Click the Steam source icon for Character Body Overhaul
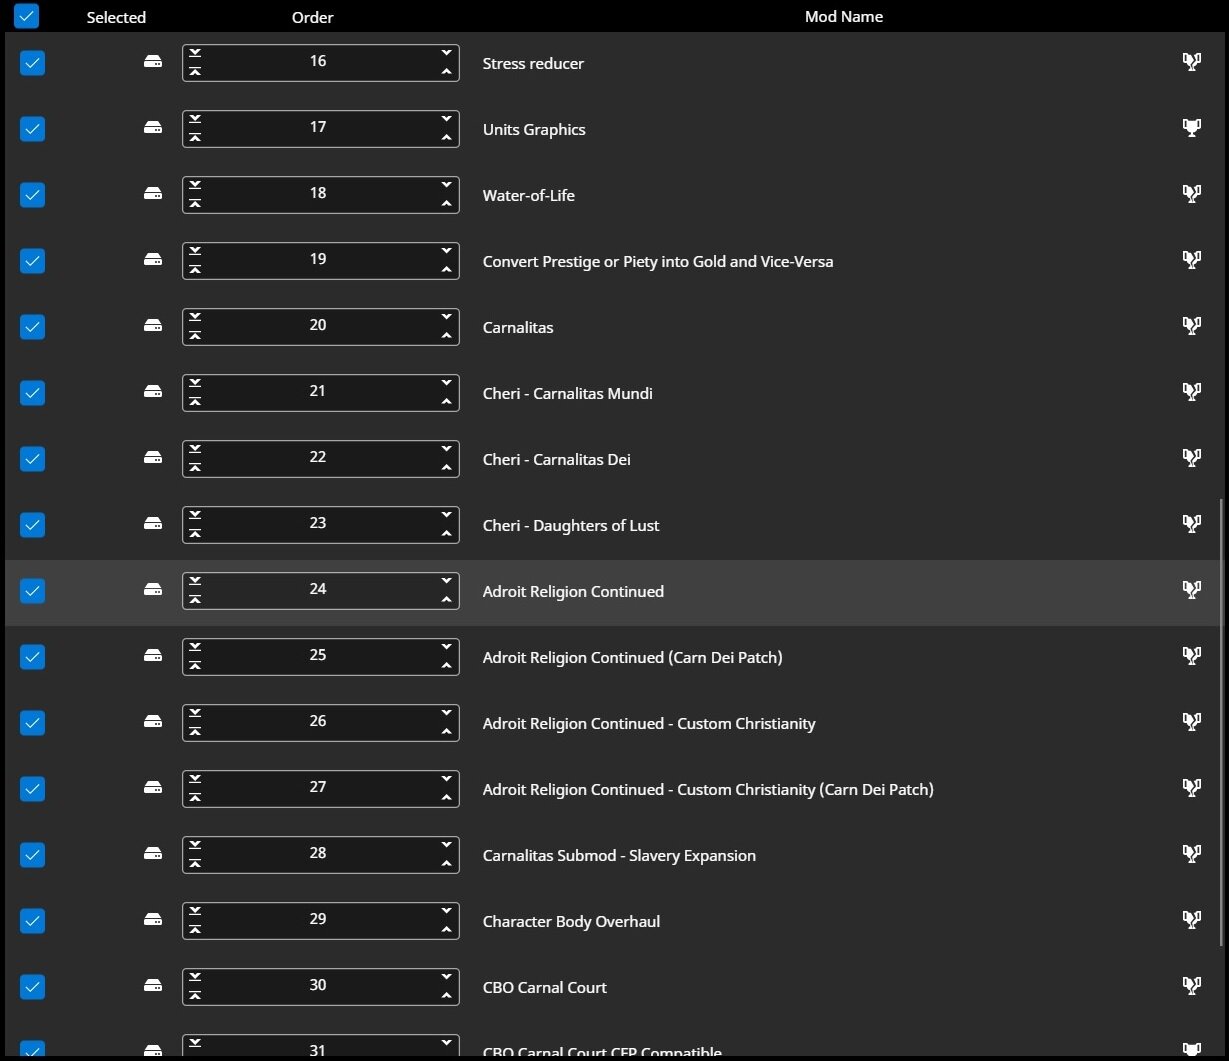The image size is (1229, 1061). 153,920
